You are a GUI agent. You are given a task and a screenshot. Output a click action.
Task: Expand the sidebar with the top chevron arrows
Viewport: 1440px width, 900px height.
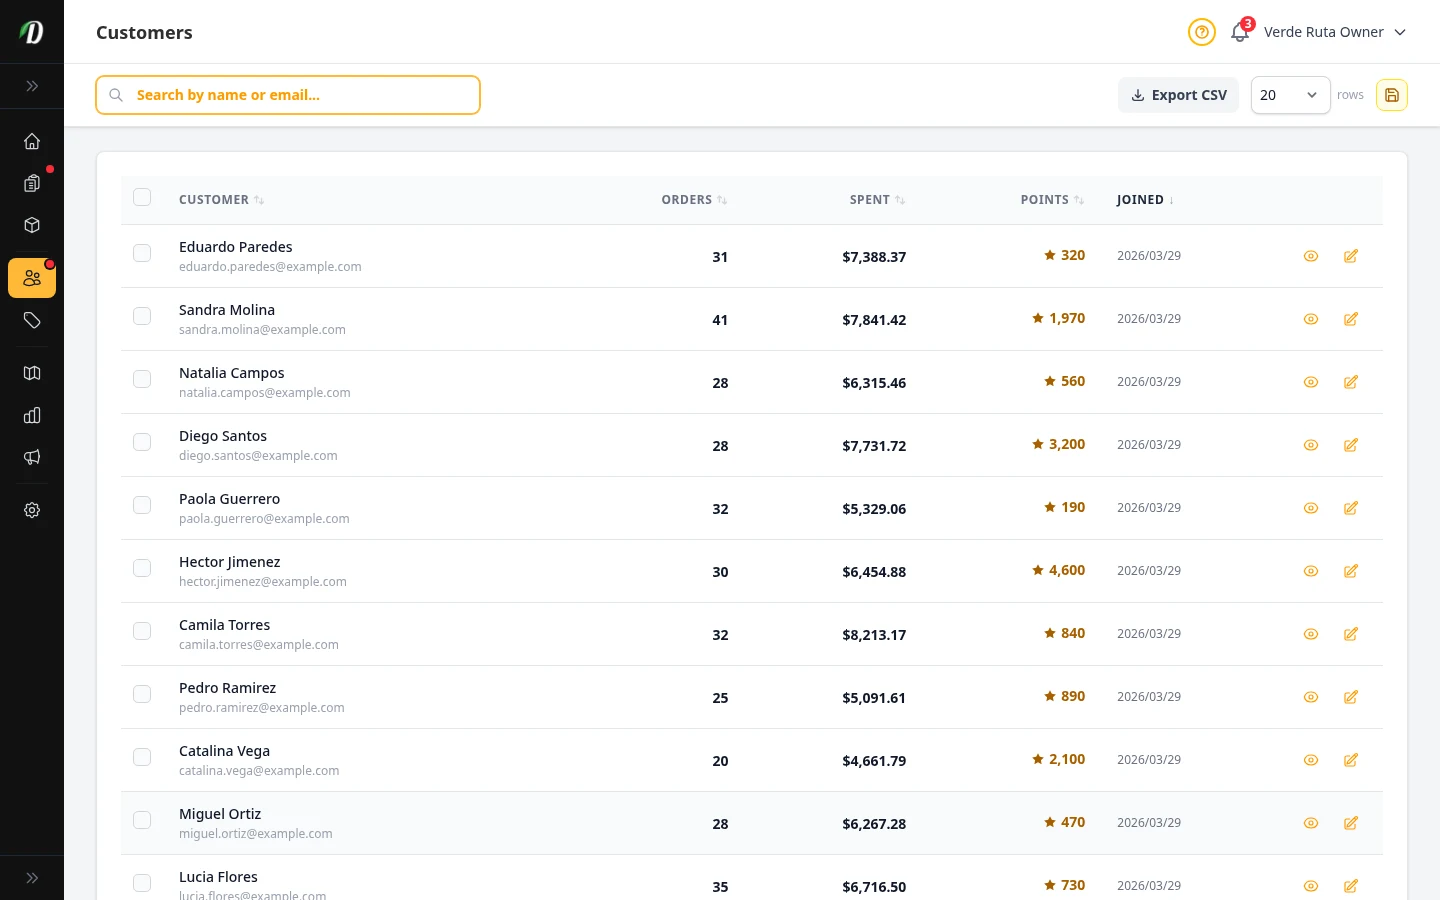(x=32, y=86)
